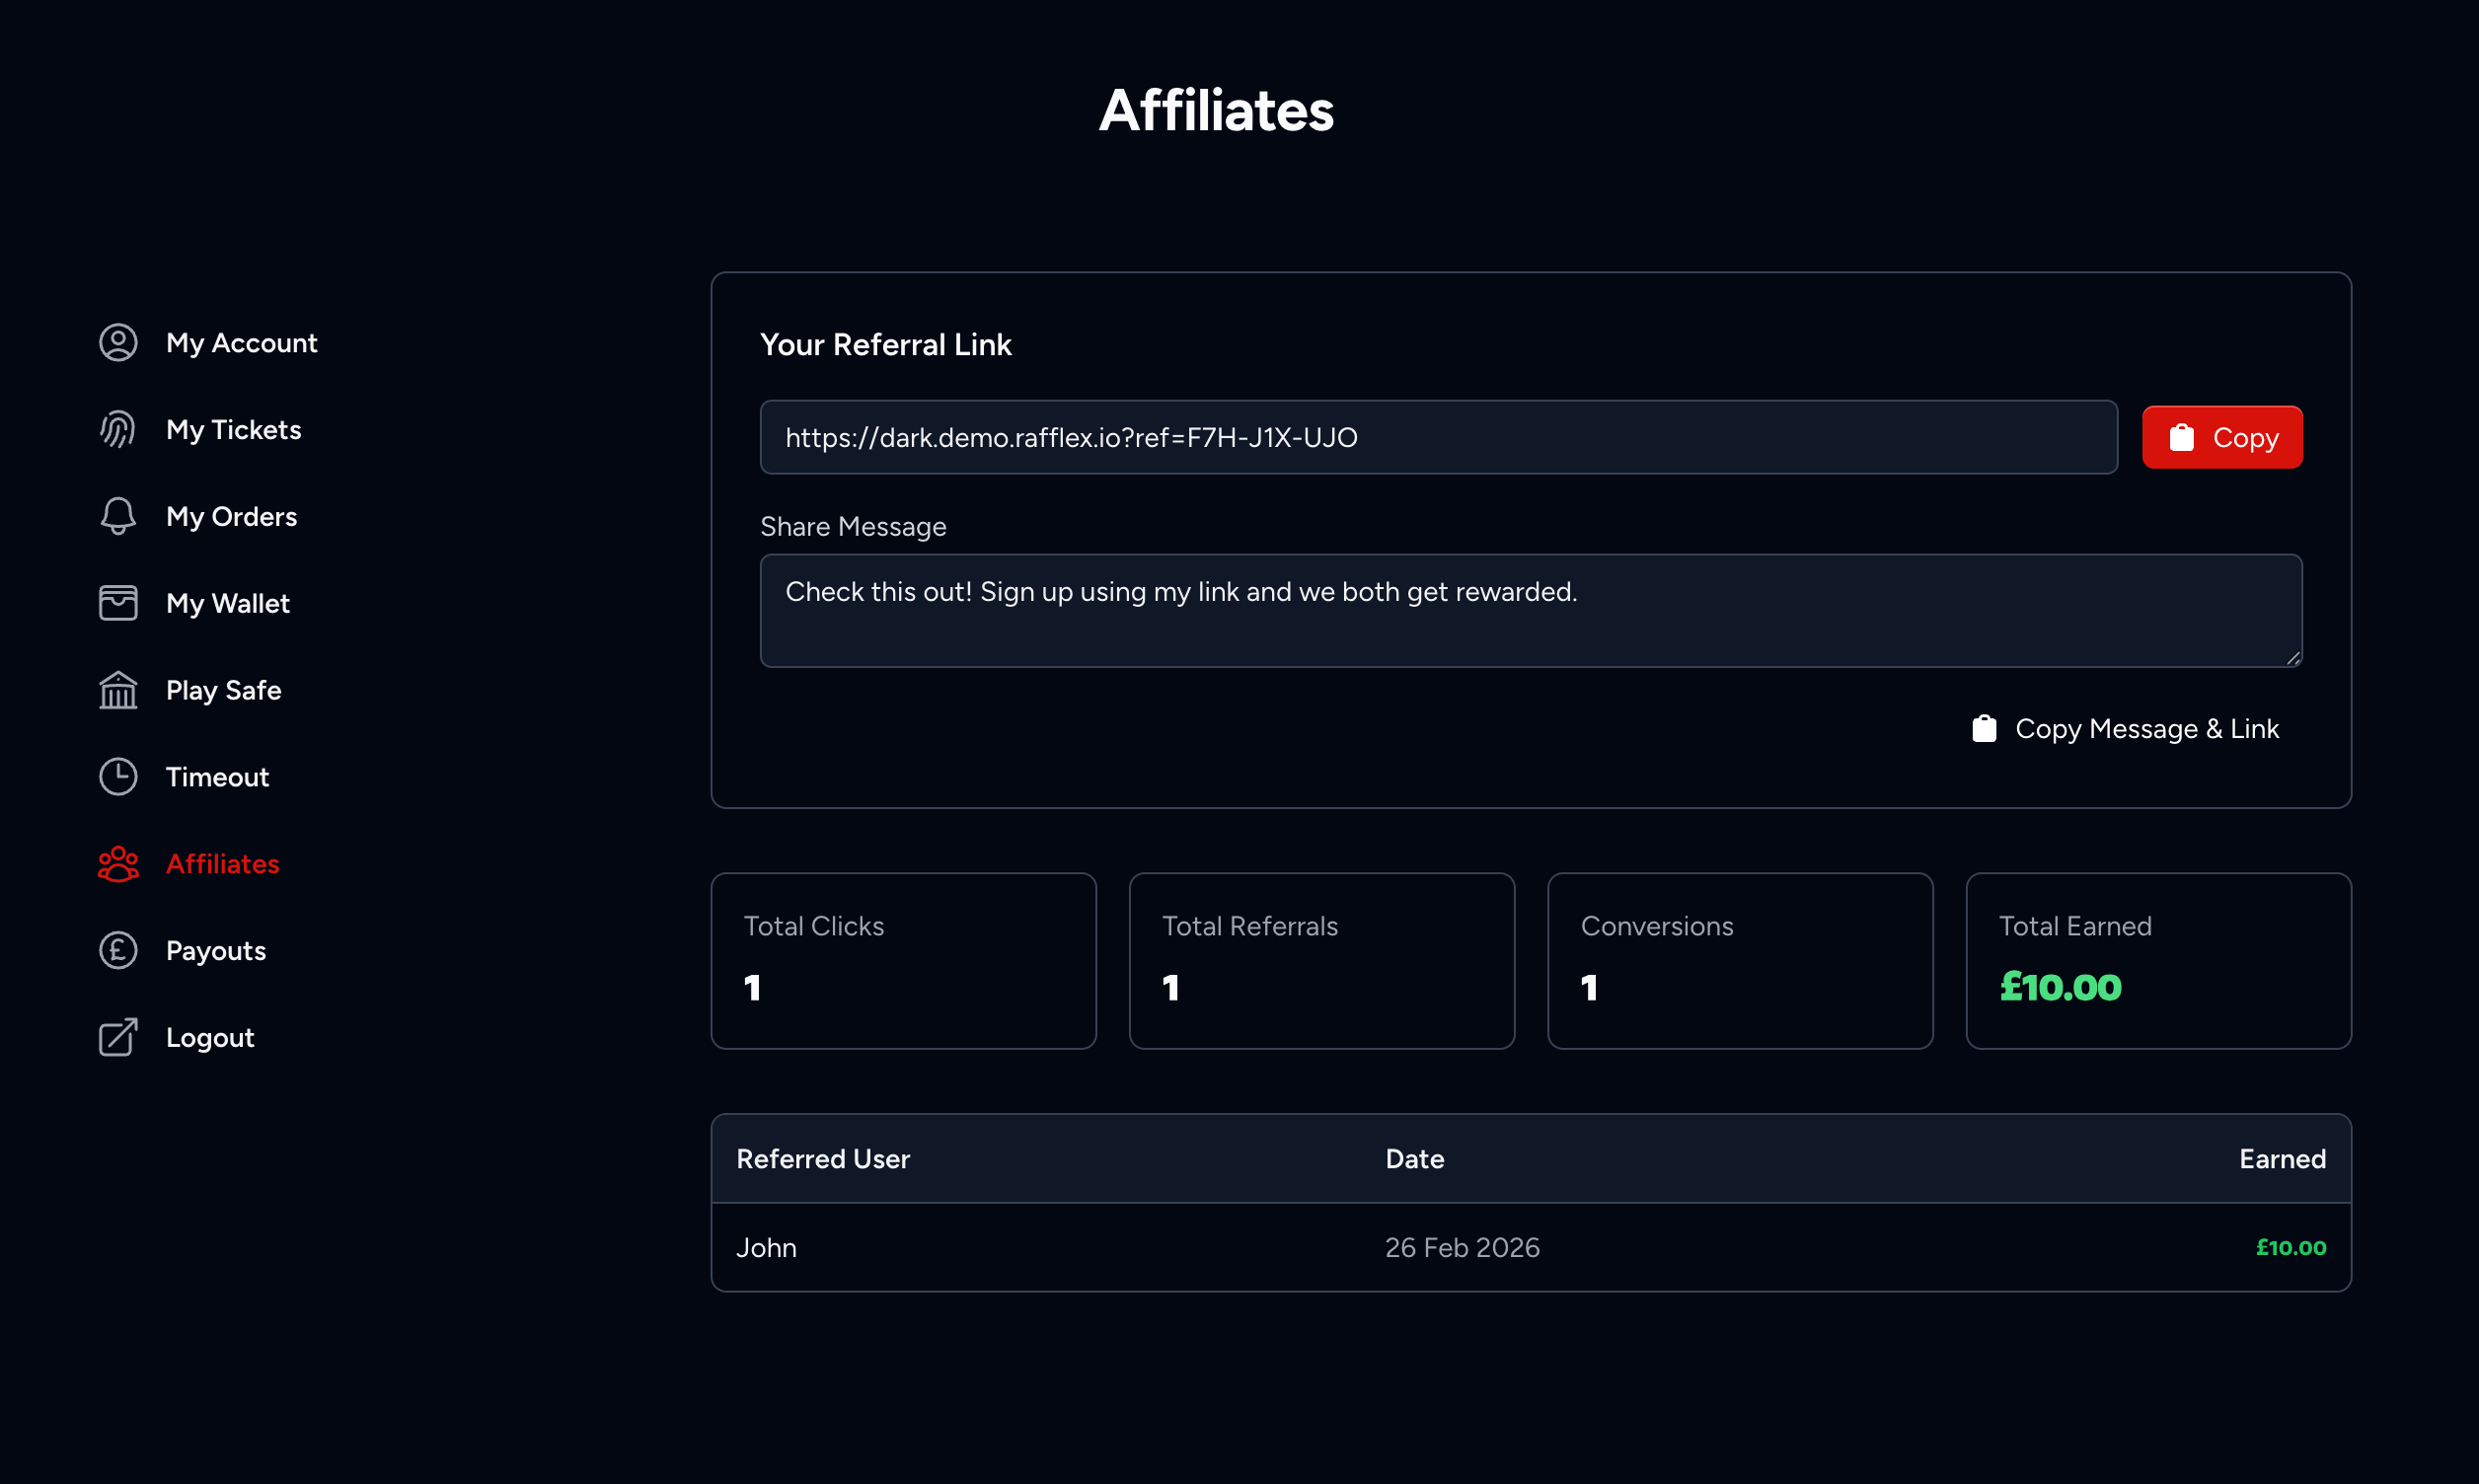
Task: Click the Affiliates people icon
Action: point(118,863)
